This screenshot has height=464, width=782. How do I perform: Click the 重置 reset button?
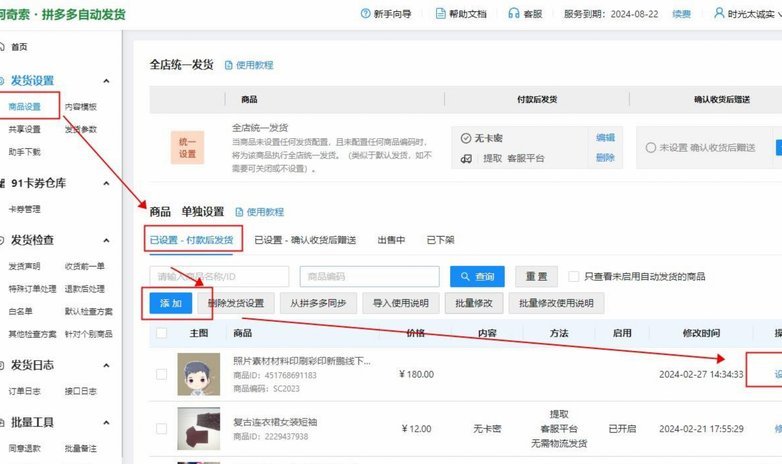(x=536, y=276)
